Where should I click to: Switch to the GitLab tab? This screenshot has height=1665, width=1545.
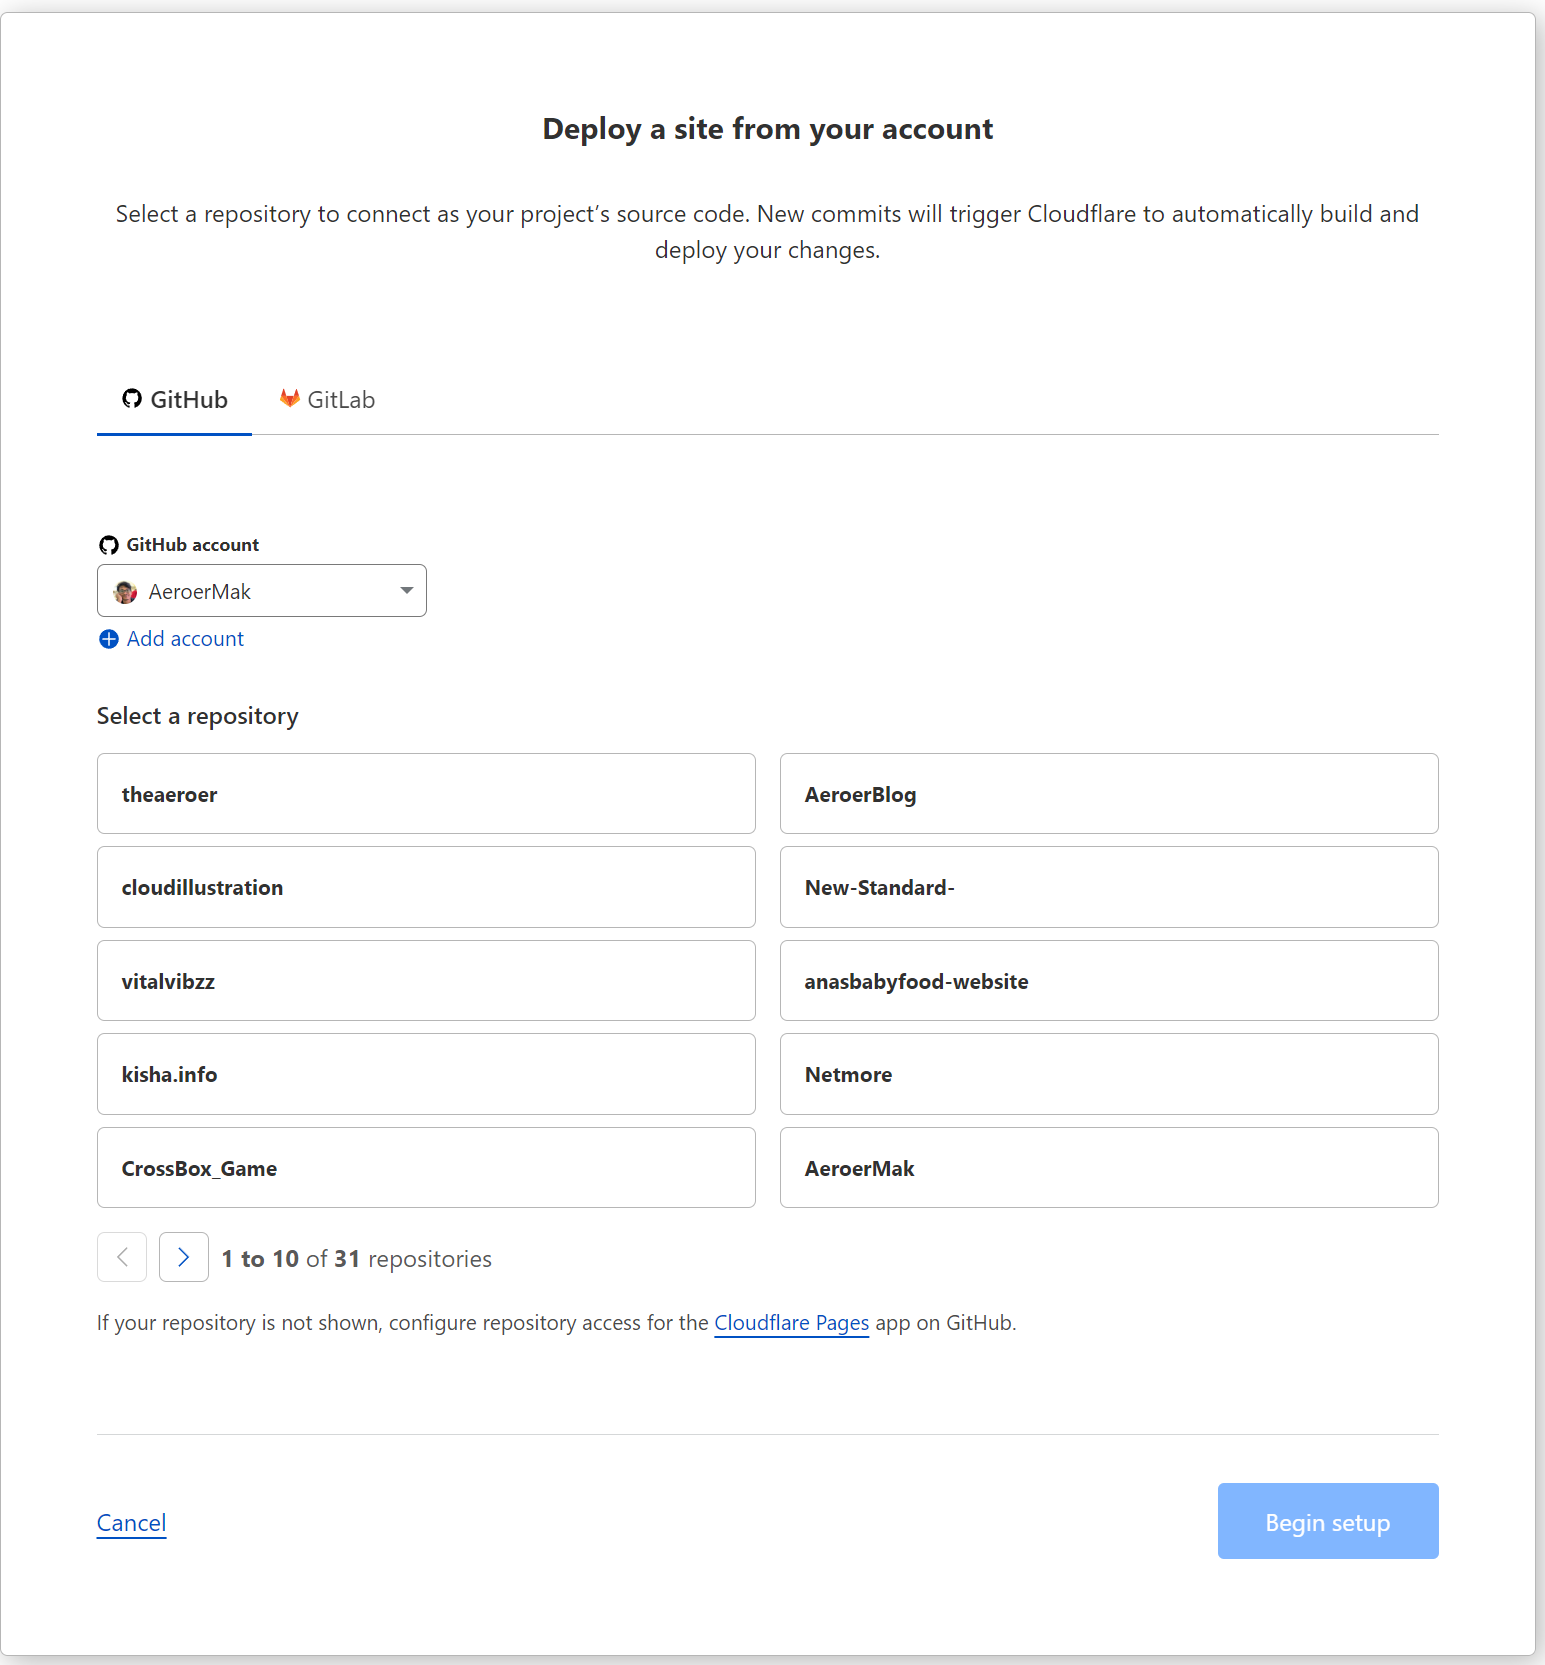[327, 398]
